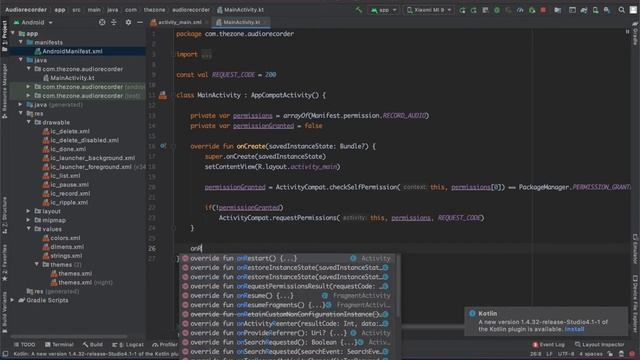
Task: Click the Select Opened File target icon
Action: 102,22
